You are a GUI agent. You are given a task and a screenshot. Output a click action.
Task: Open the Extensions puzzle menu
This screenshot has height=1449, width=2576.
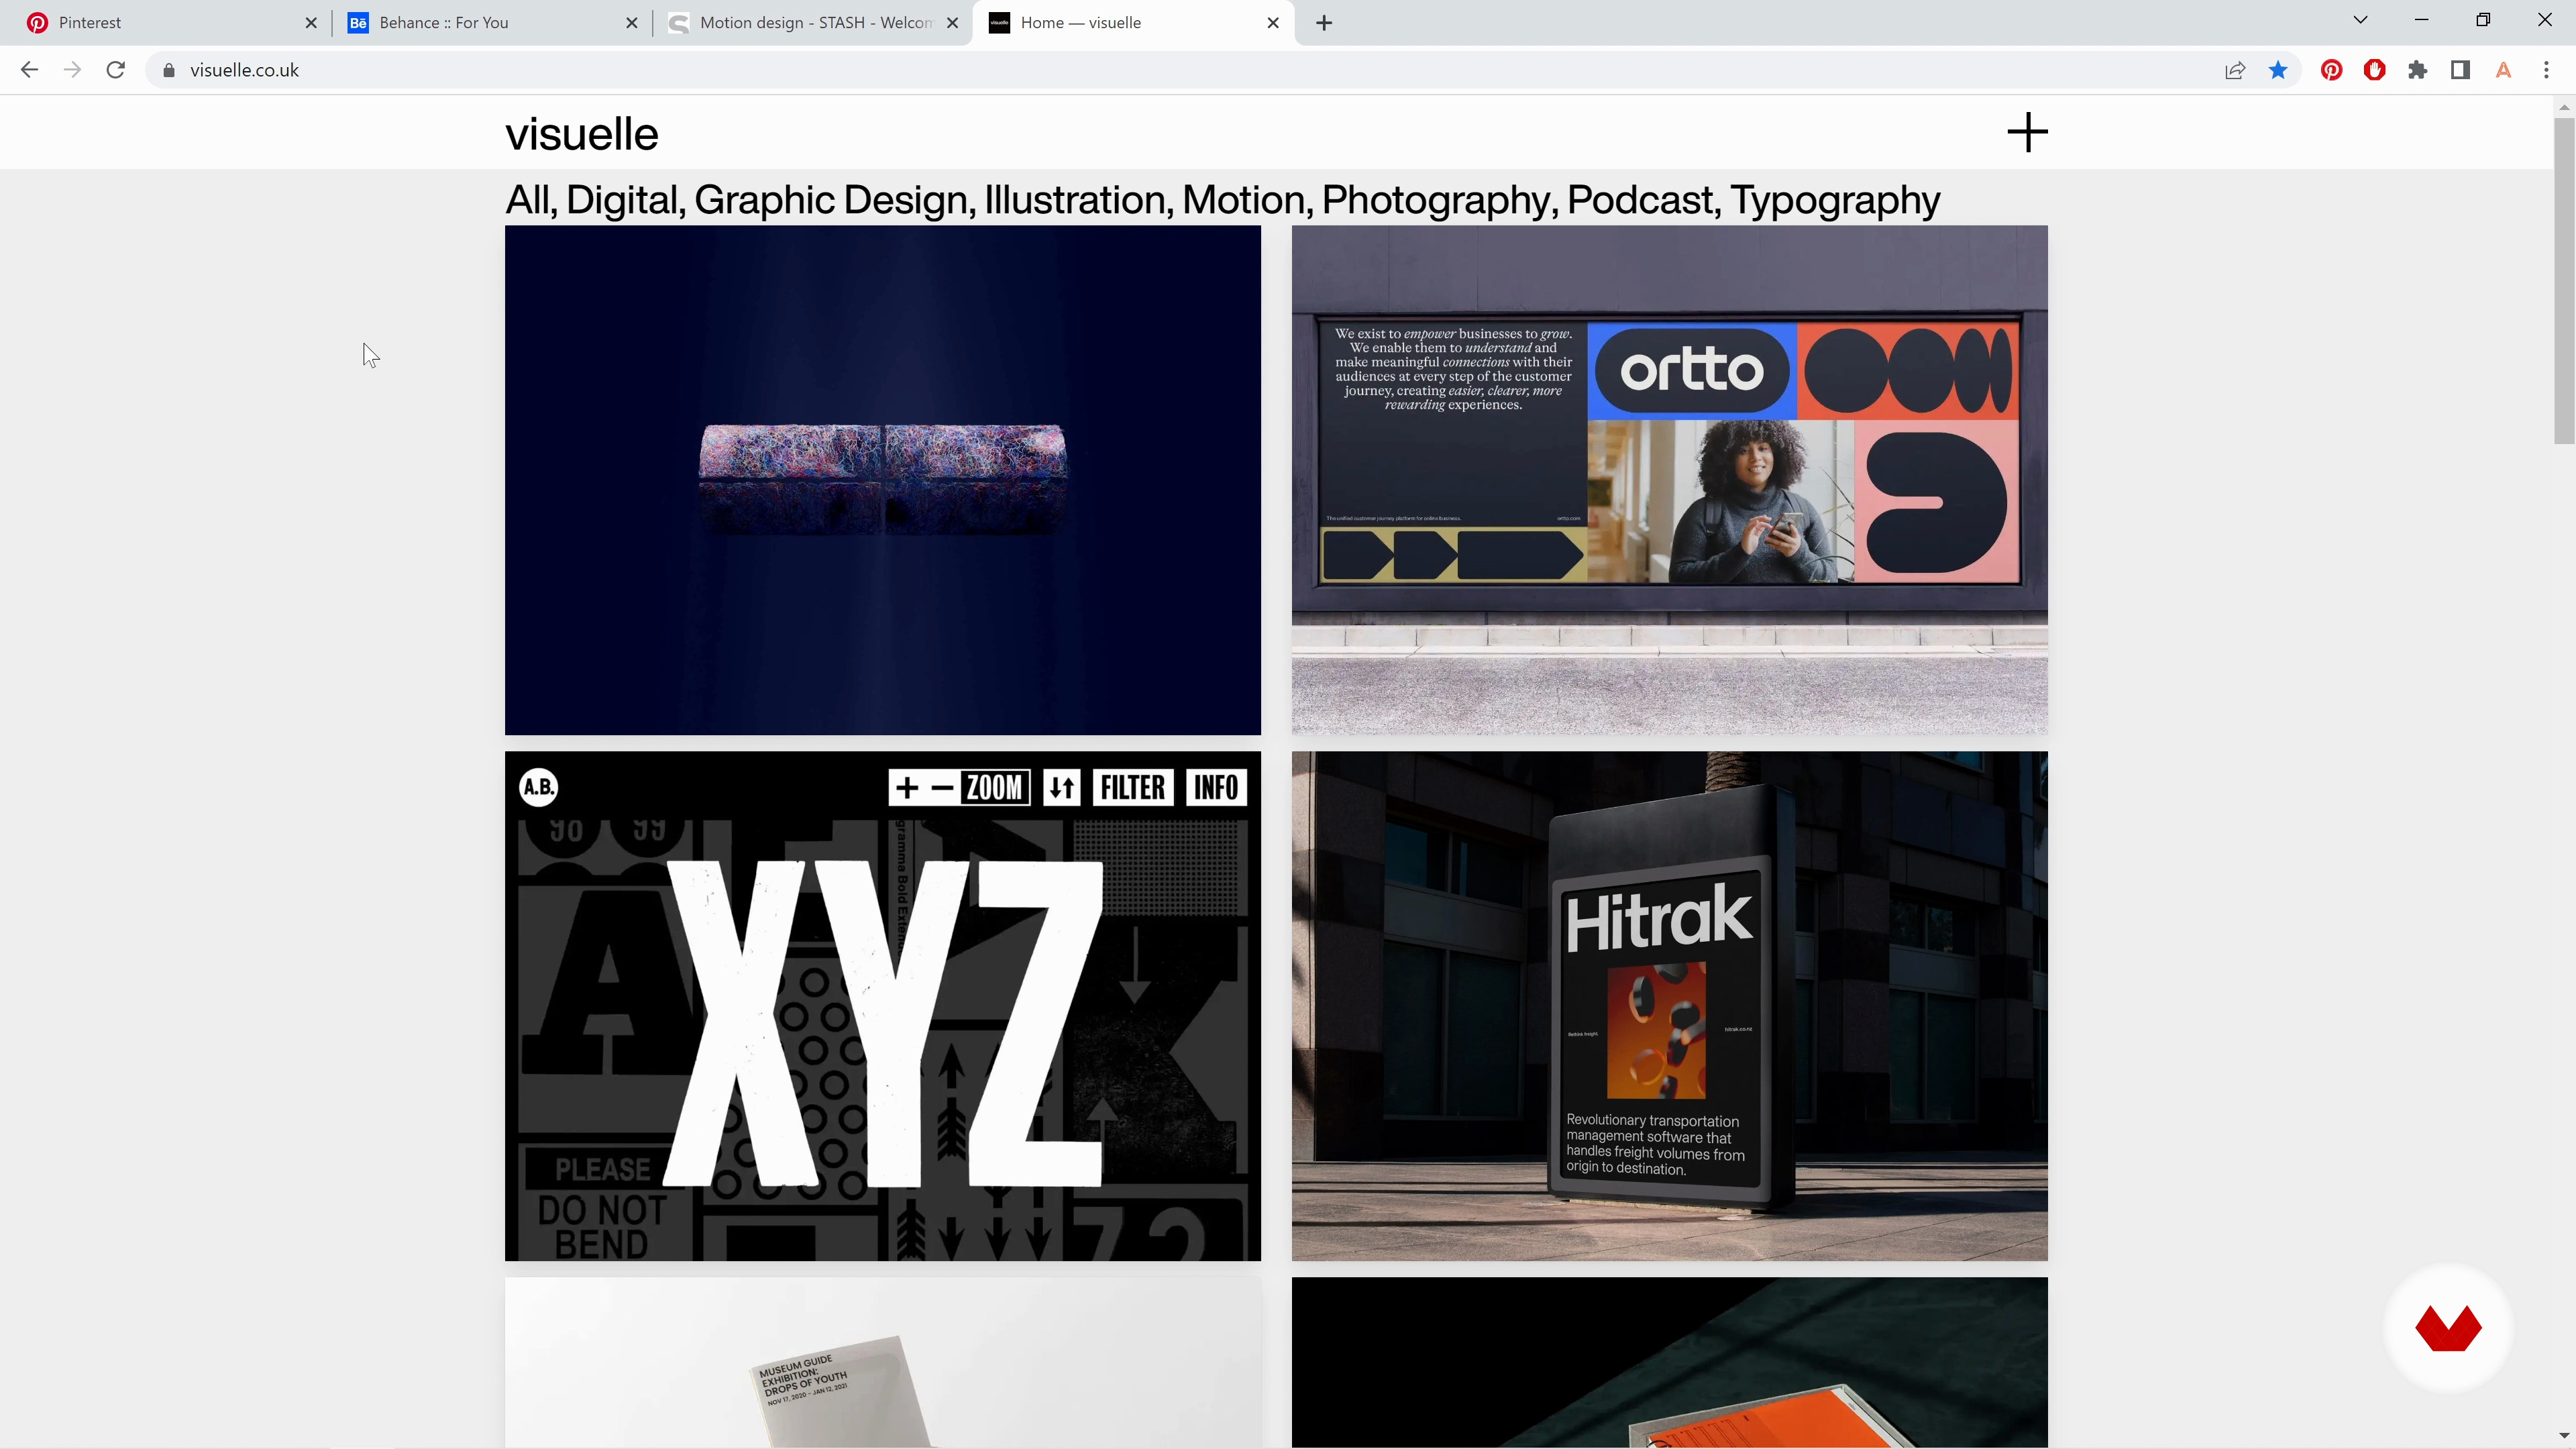coord(2418,70)
